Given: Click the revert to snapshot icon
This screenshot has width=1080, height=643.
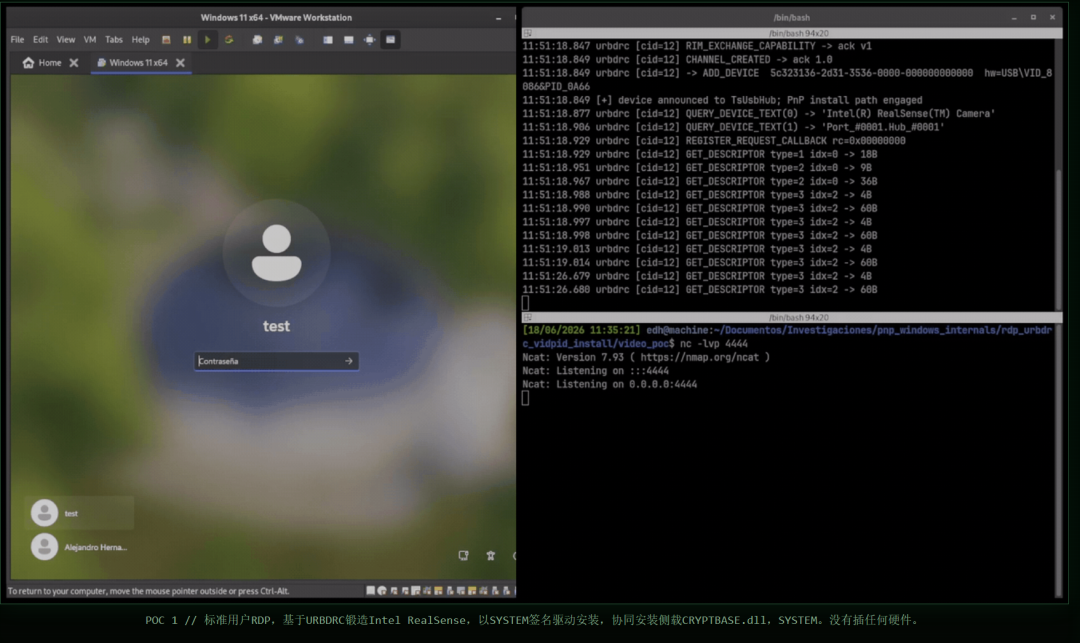Looking at the screenshot, I should click(278, 40).
